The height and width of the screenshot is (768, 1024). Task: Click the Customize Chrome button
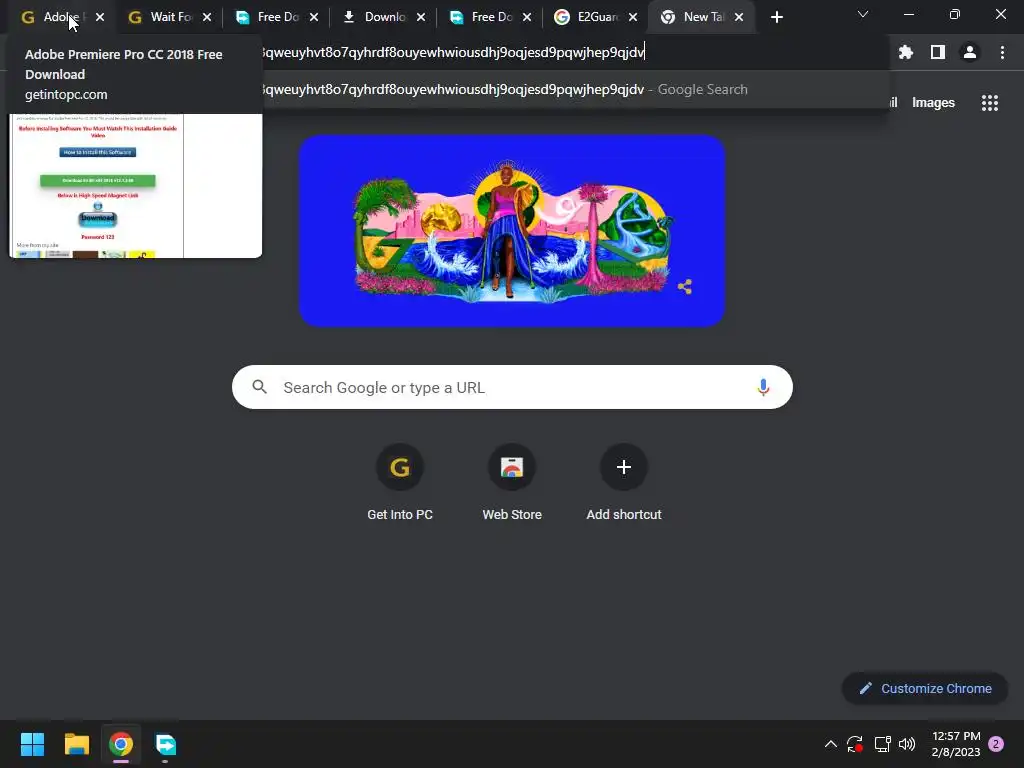(x=925, y=688)
